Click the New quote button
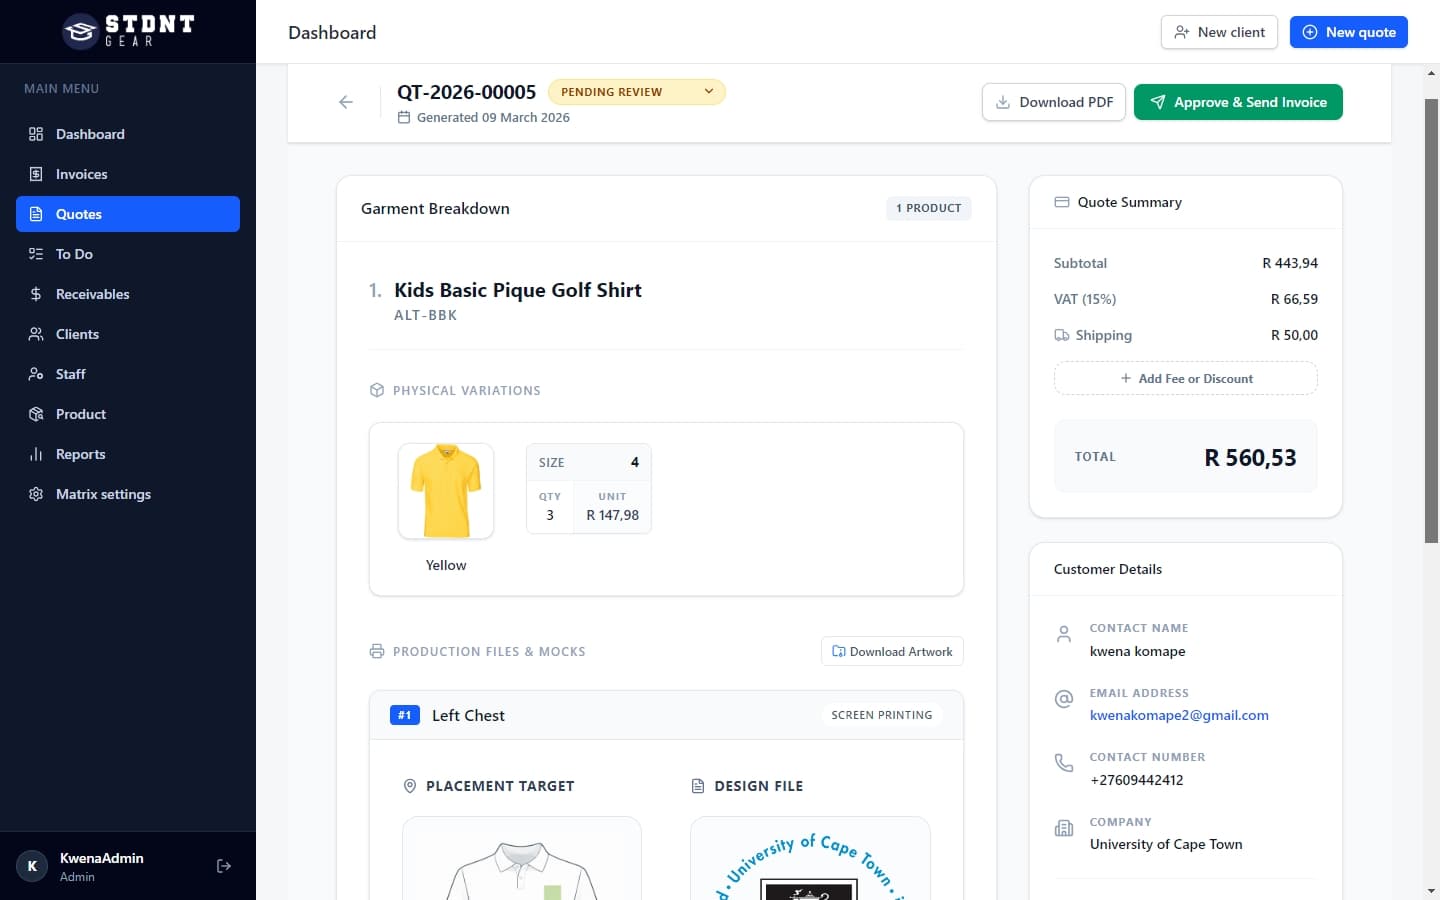 tap(1348, 32)
